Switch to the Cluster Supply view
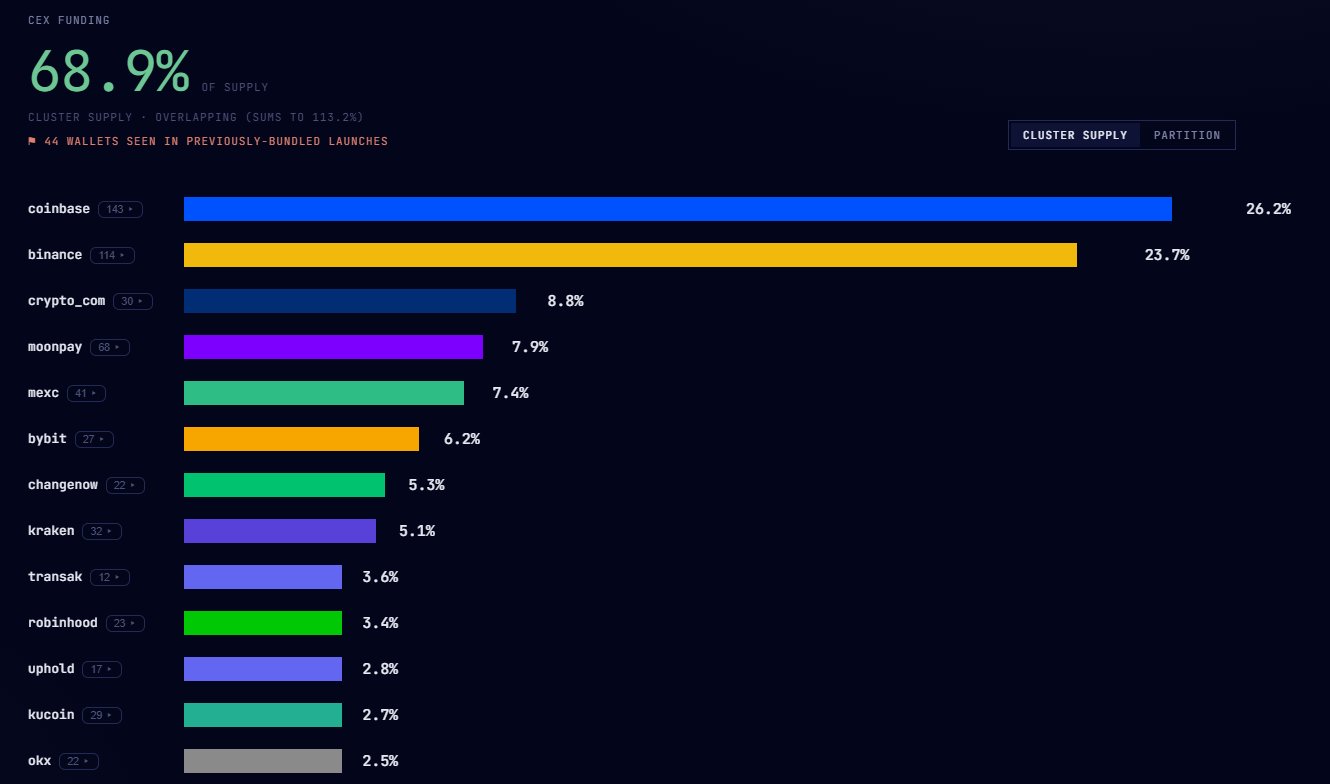 [1075, 135]
